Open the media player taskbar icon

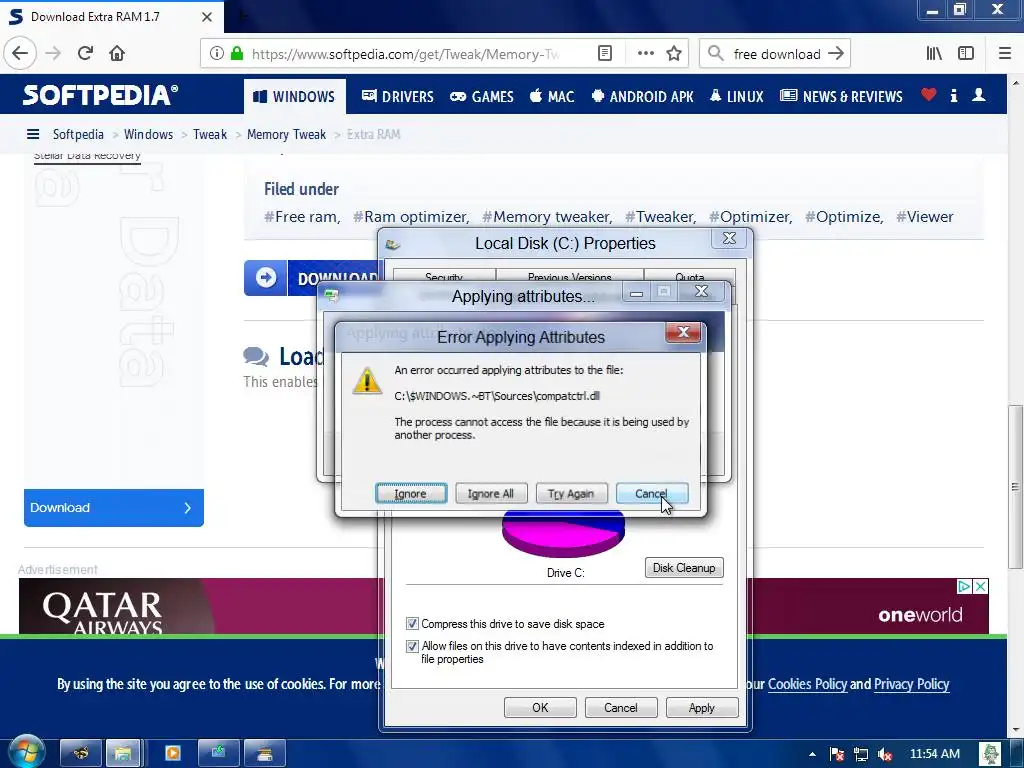coord(172,754)
